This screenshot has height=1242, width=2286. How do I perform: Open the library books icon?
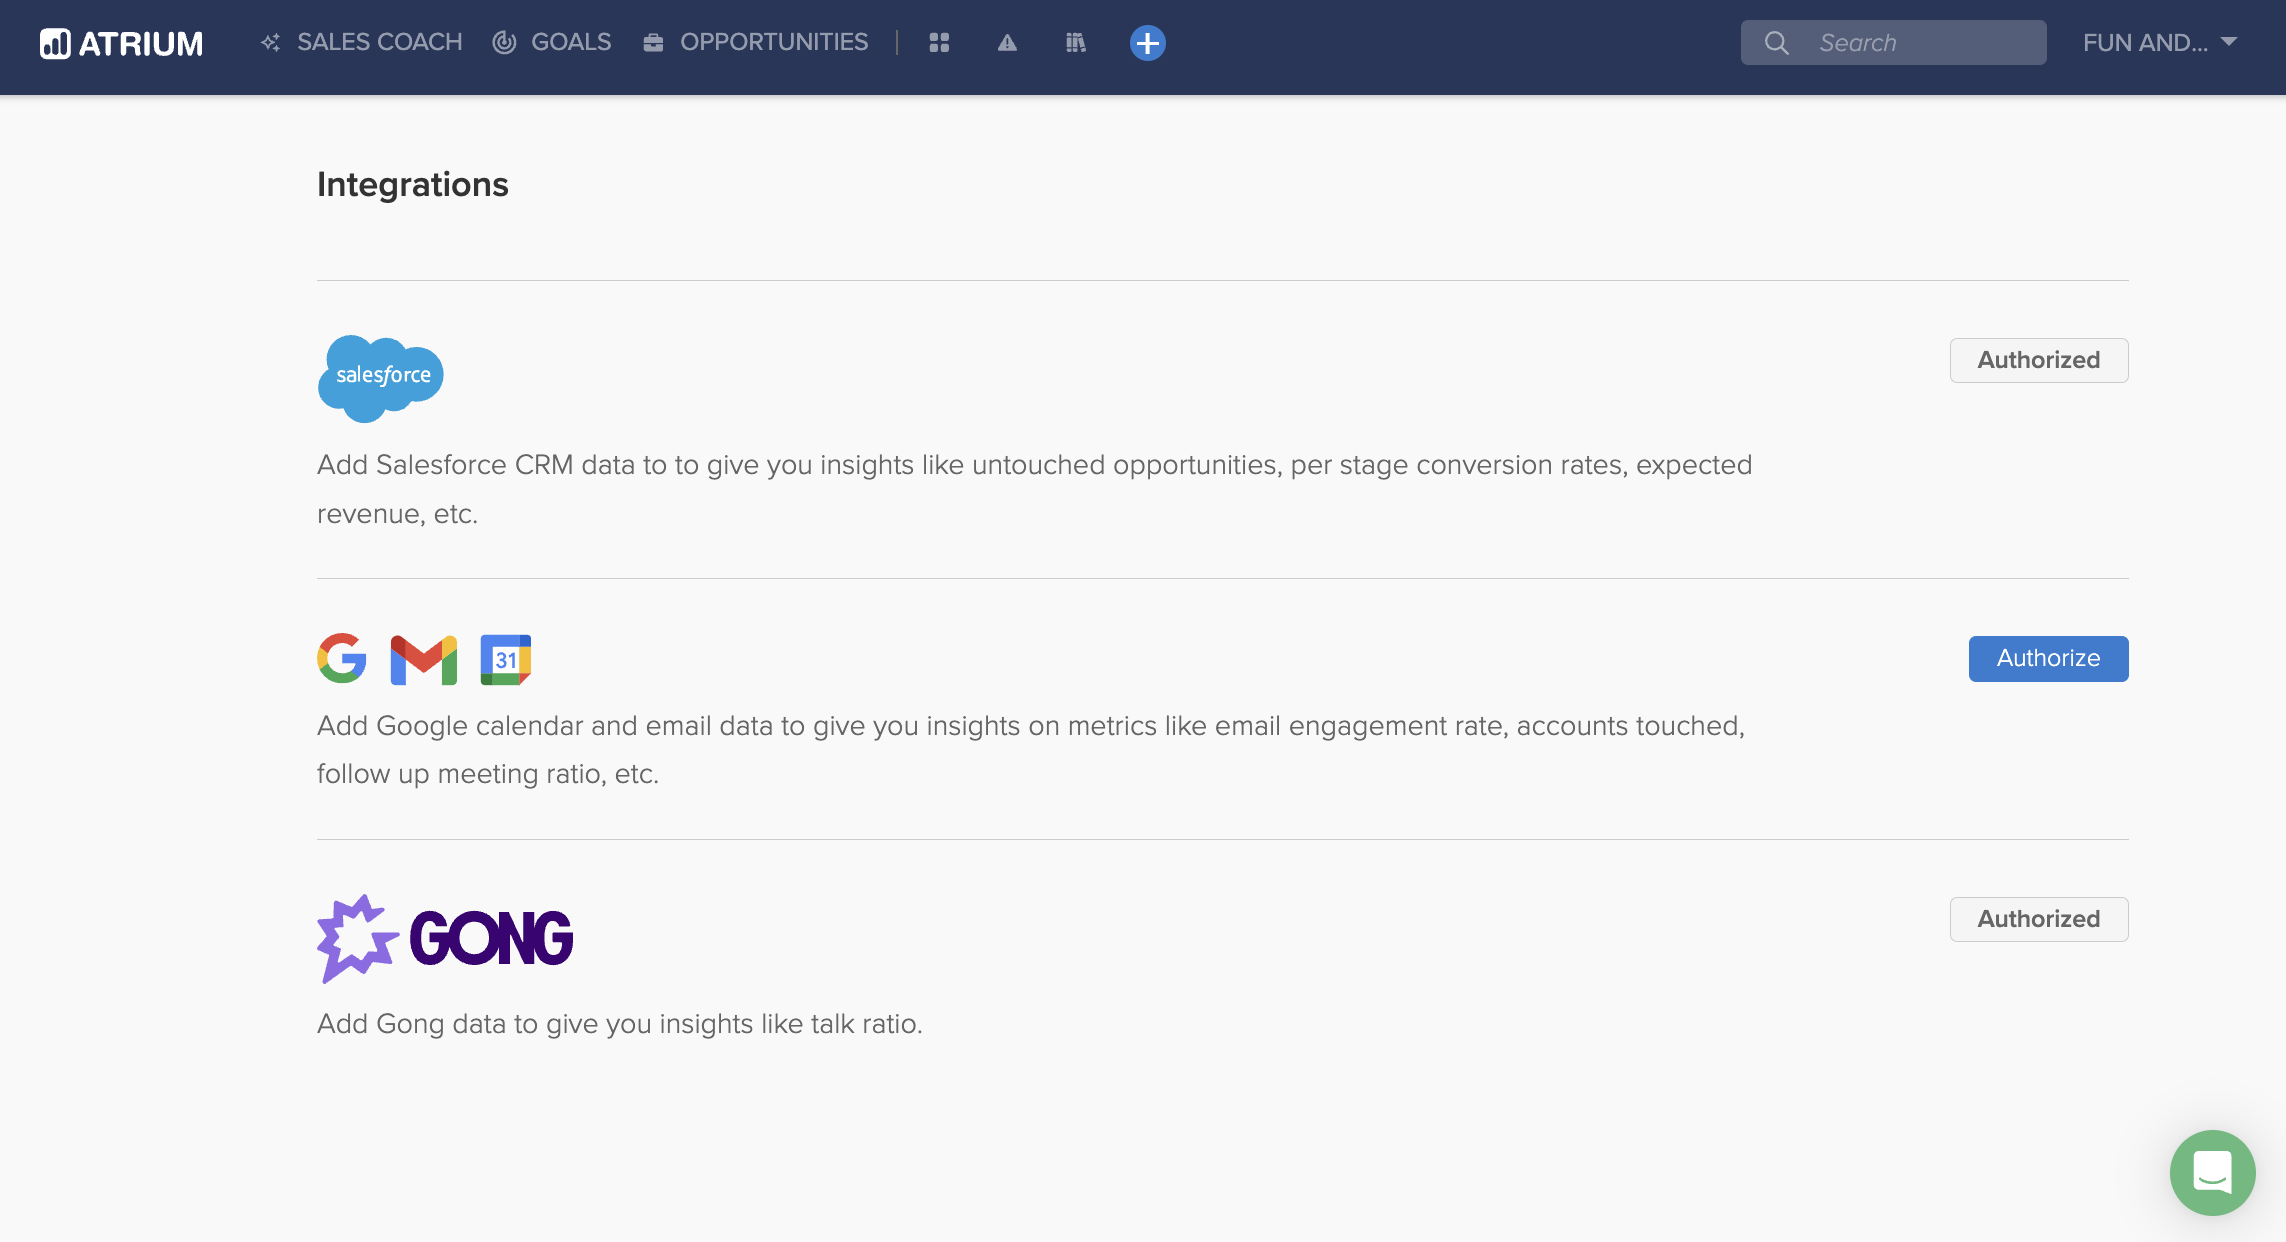pos(1076,43)
